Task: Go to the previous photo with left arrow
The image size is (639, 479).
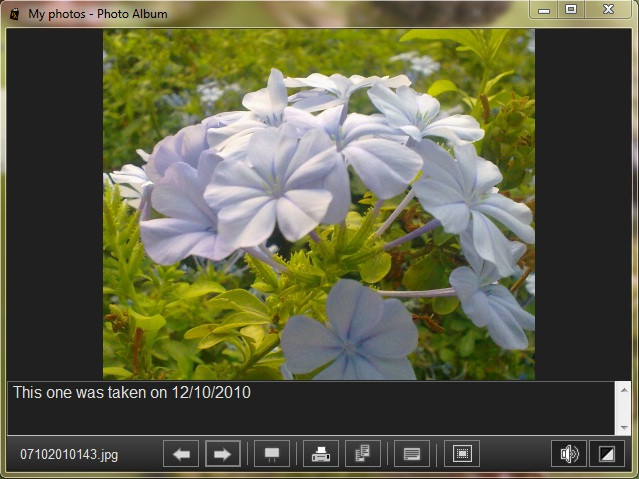Action: pyautogui.click(x=181, y=453)
